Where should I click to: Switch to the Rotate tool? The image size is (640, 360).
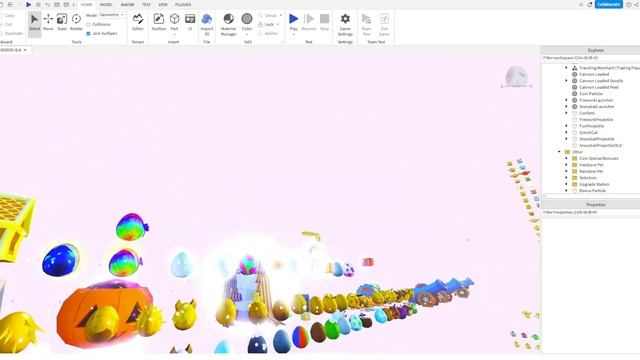(76, 22)
